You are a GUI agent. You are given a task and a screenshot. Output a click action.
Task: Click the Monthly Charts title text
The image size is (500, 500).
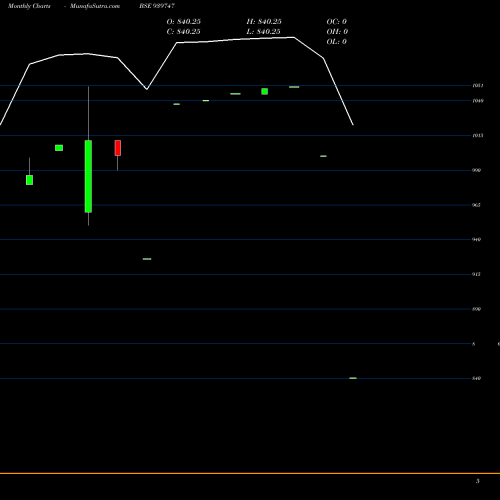pyautogui.click(x=29, y=6)
